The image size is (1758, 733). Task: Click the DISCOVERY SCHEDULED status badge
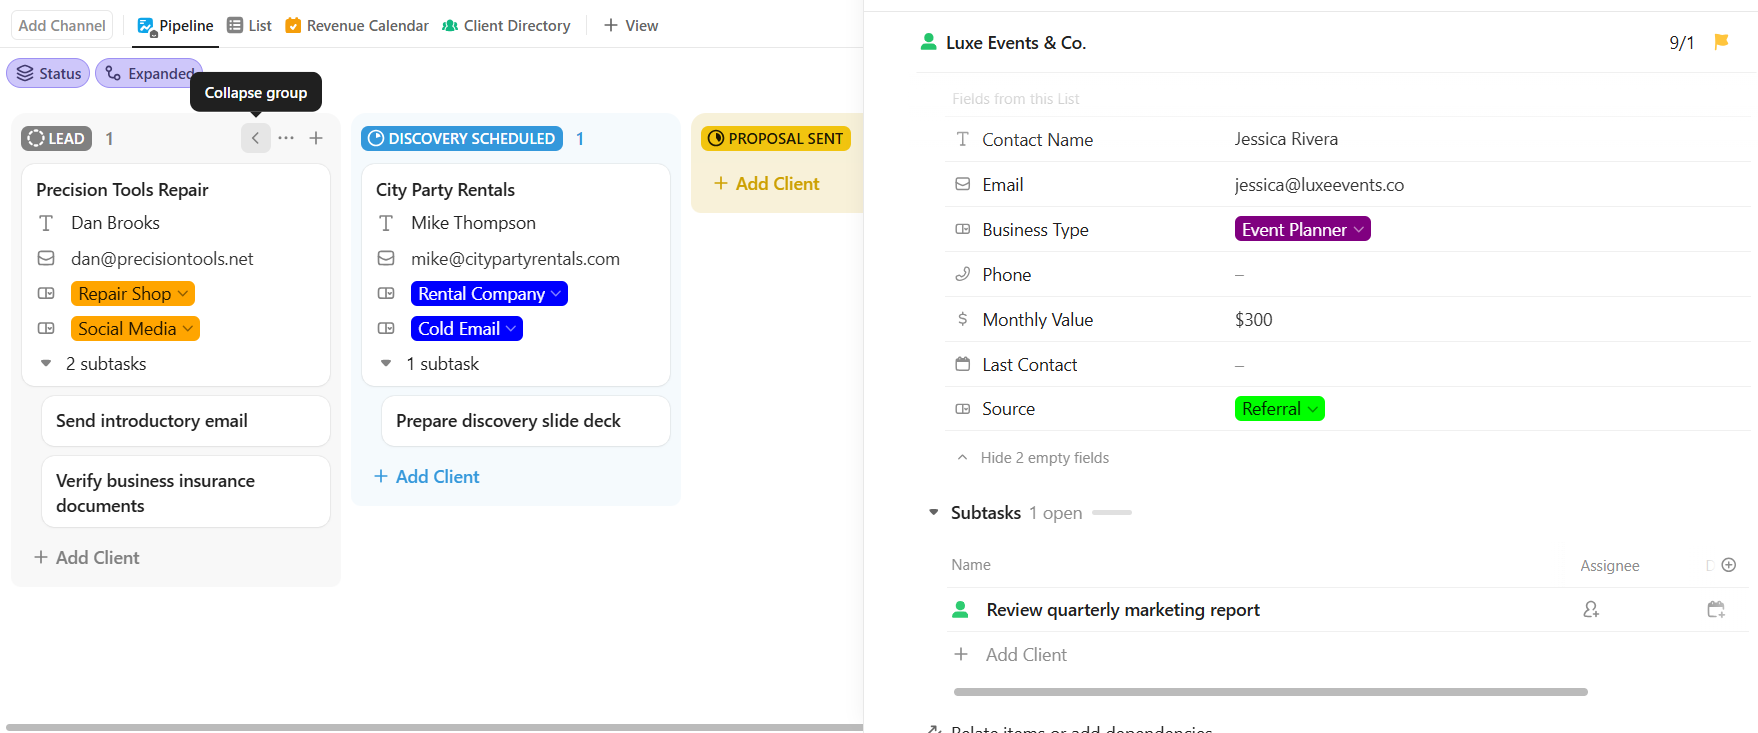[462, 138]
